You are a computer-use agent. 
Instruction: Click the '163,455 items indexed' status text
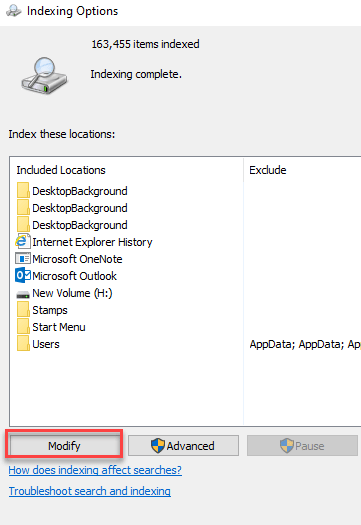[146, 44]
